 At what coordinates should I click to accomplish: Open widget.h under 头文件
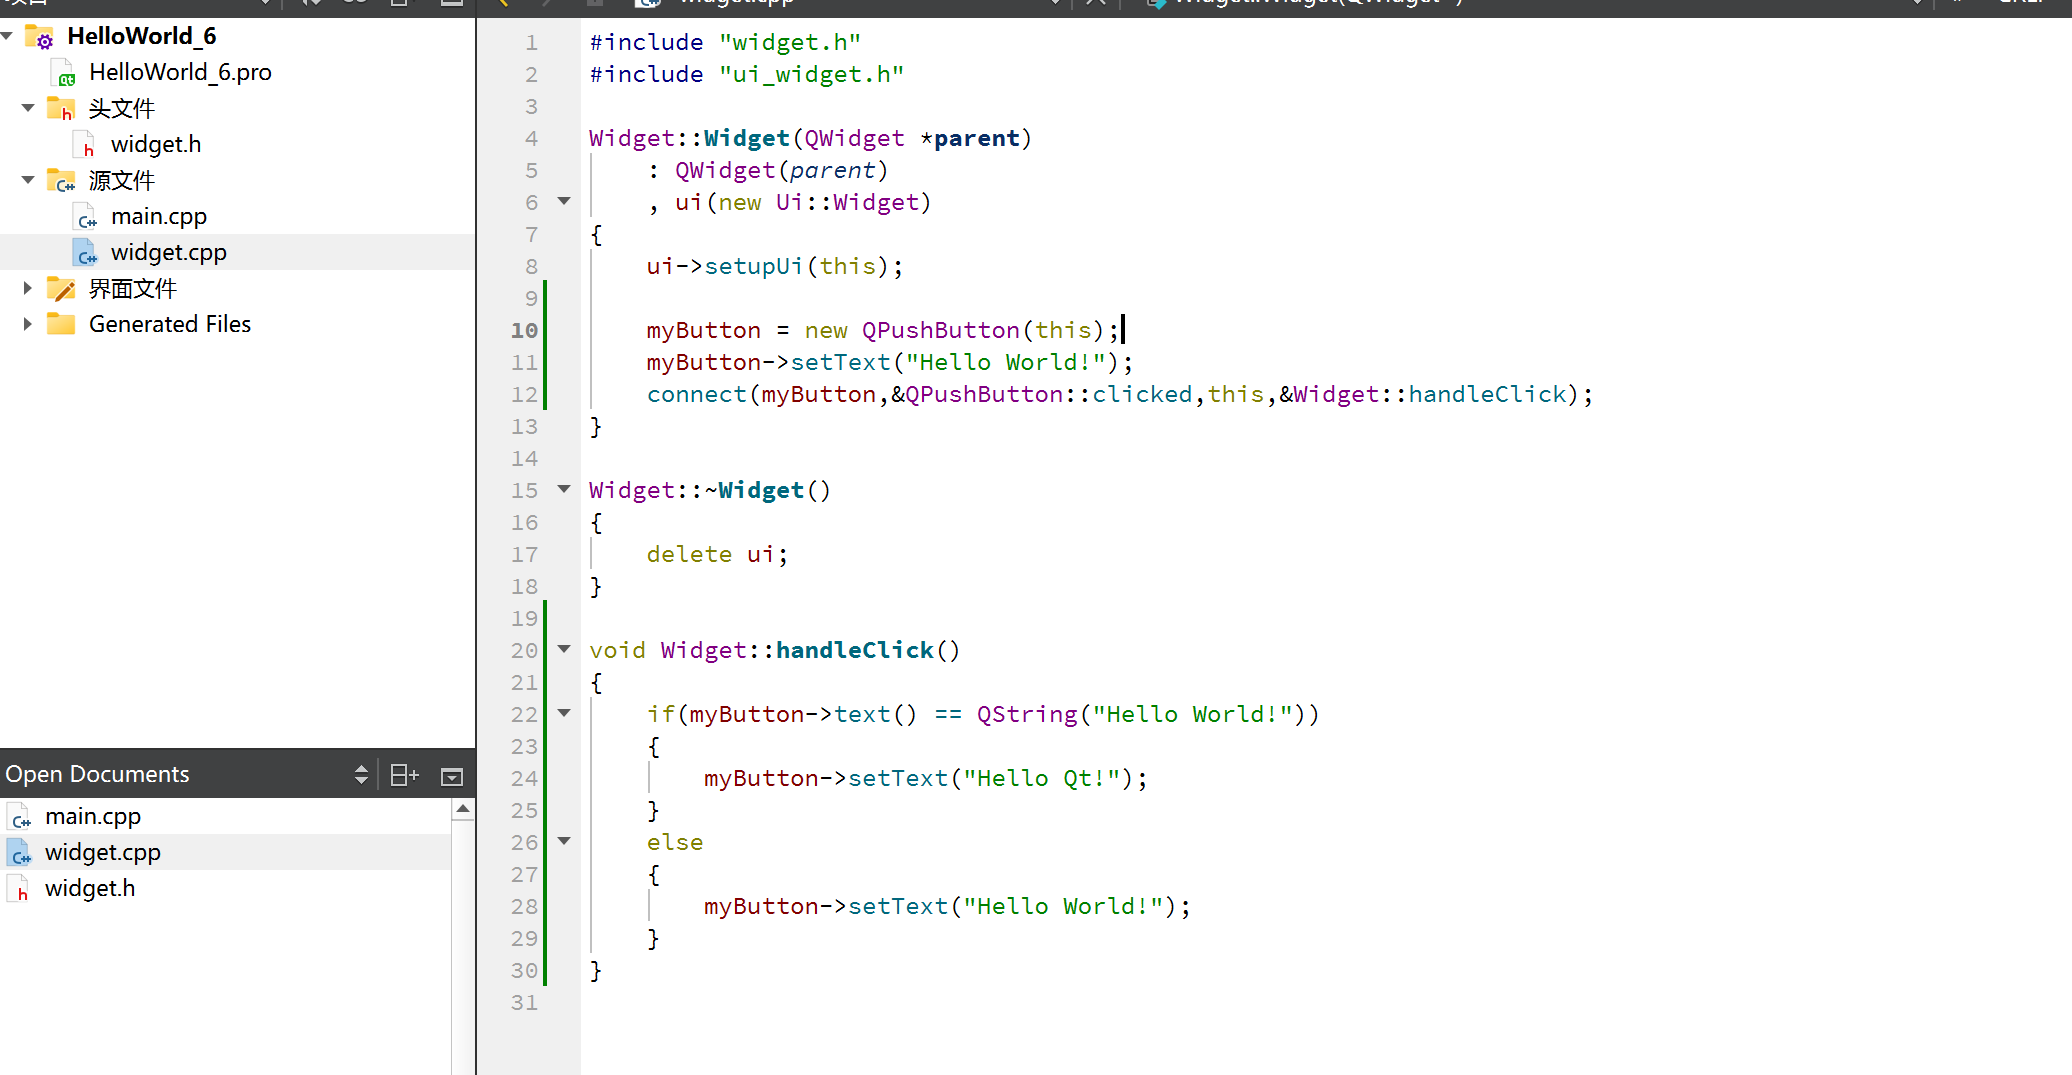(156, 144)
